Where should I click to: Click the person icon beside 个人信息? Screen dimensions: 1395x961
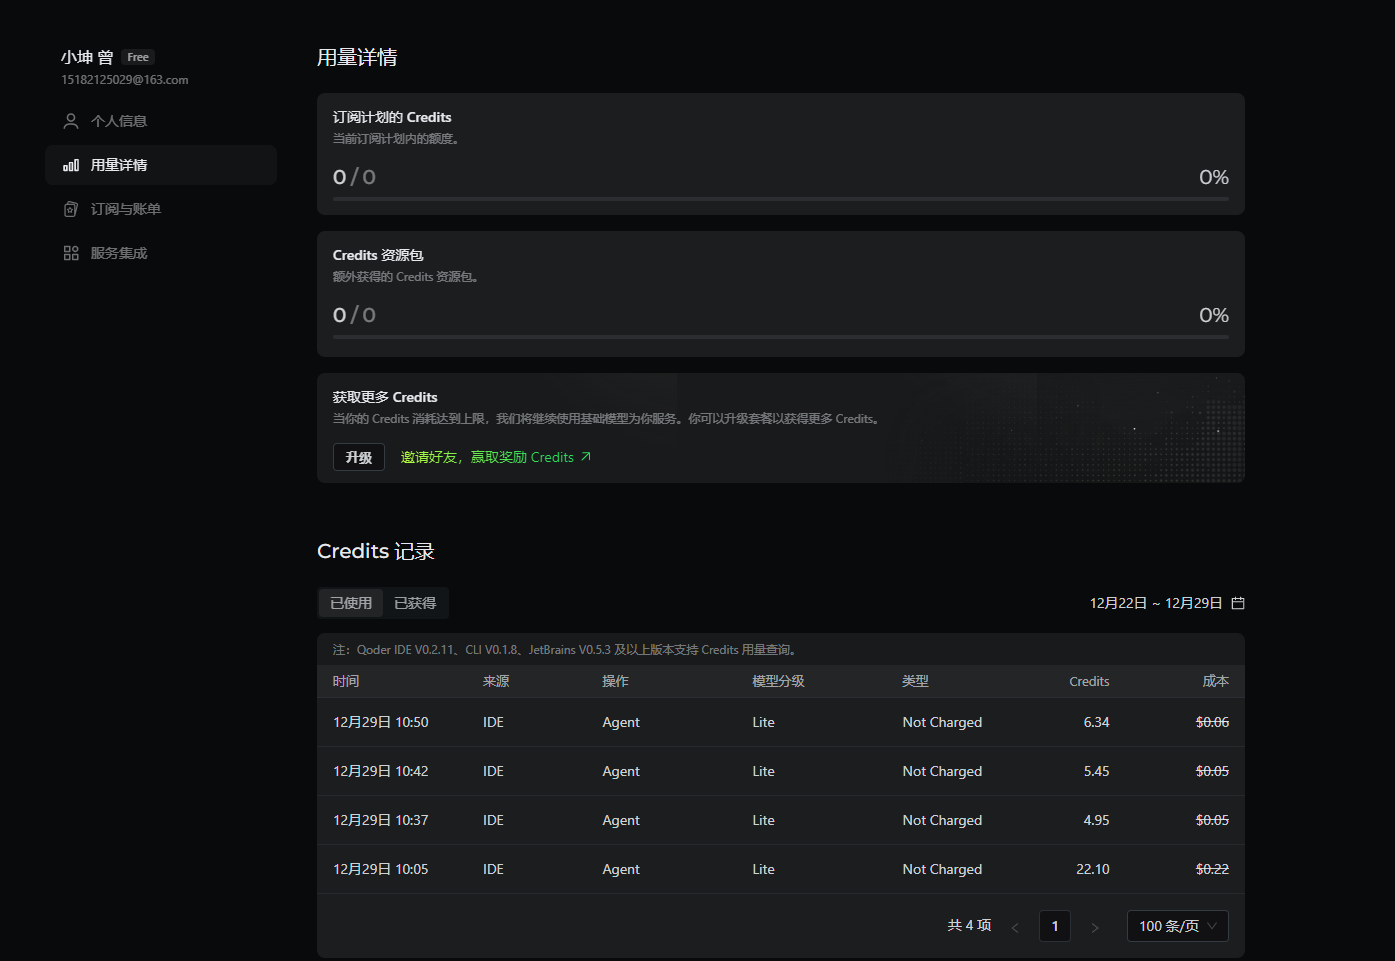pyautogui.click(x=71, y=121)
